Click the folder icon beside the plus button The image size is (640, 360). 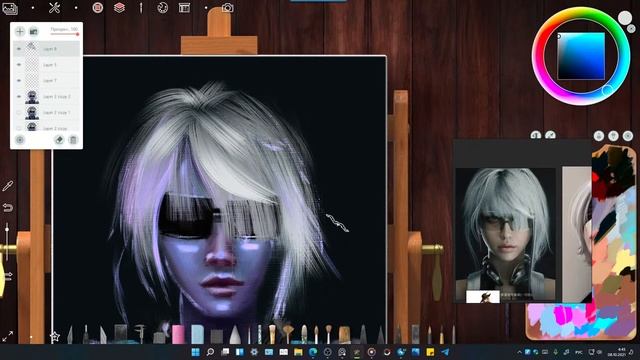33,31
